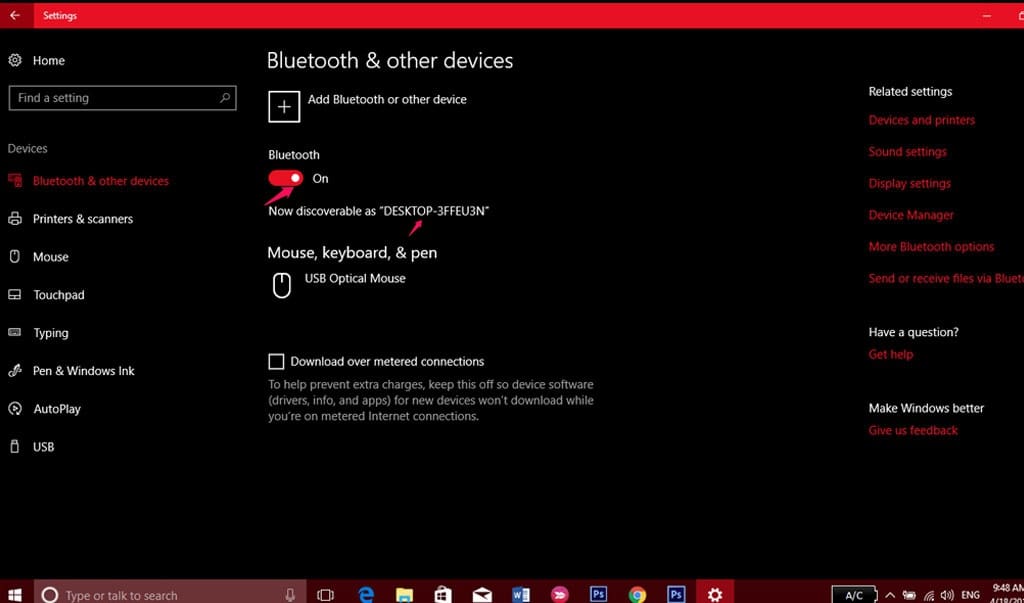
Task: Open Microsoft Word from the taskbar
Action: 520,594
